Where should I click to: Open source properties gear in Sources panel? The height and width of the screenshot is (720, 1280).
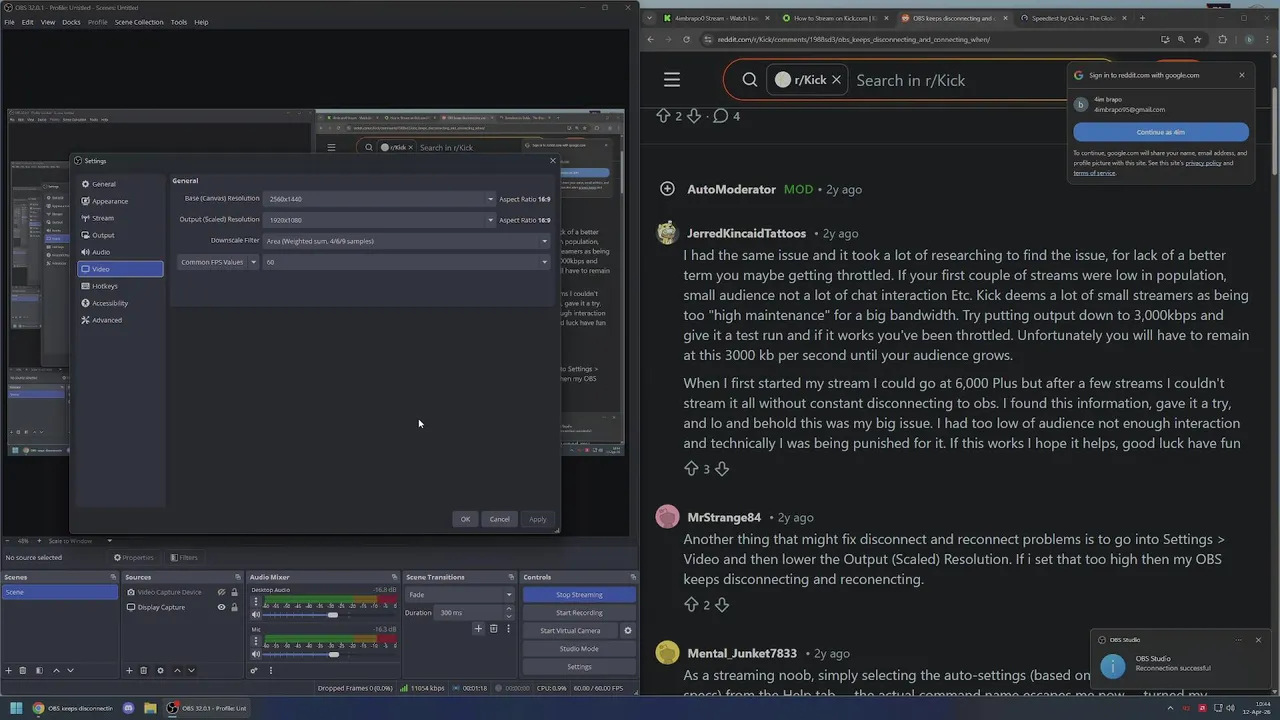[160, 670]
